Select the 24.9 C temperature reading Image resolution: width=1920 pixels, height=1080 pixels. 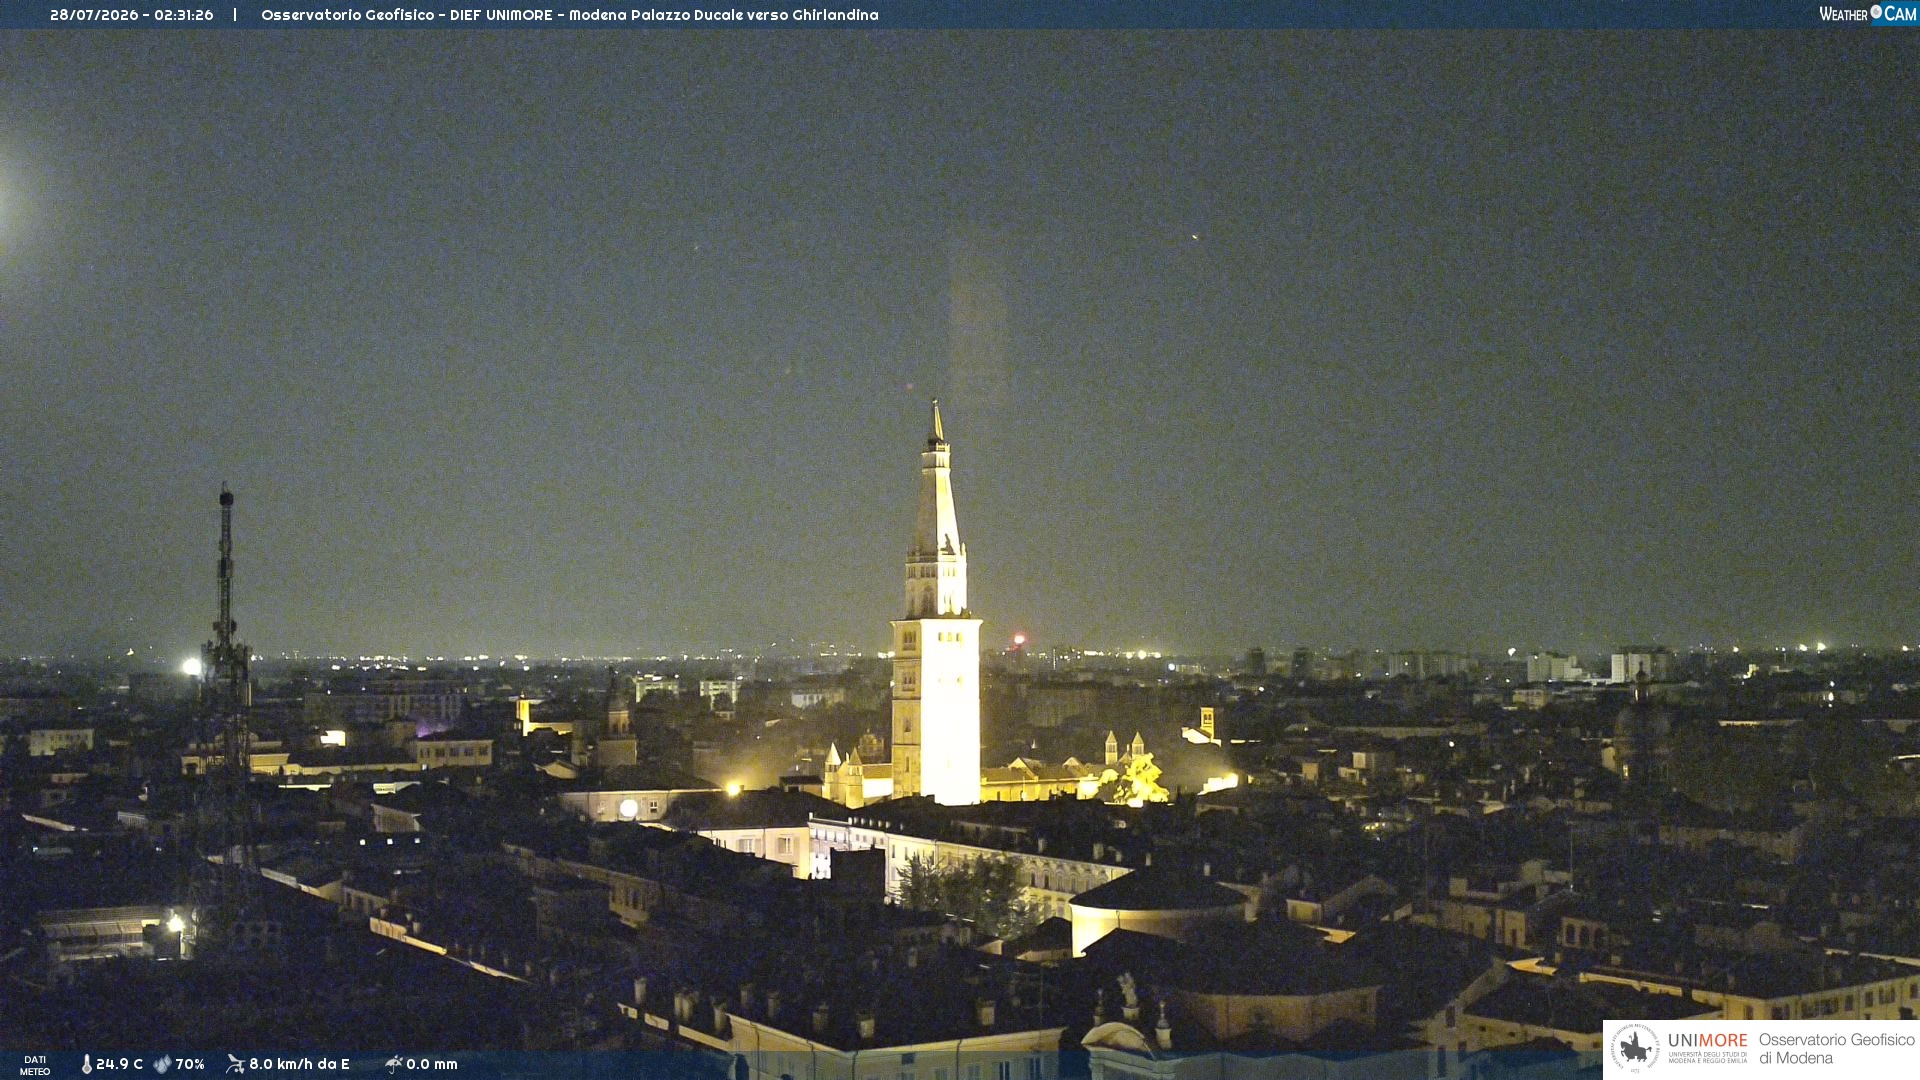pos(119,1064)
